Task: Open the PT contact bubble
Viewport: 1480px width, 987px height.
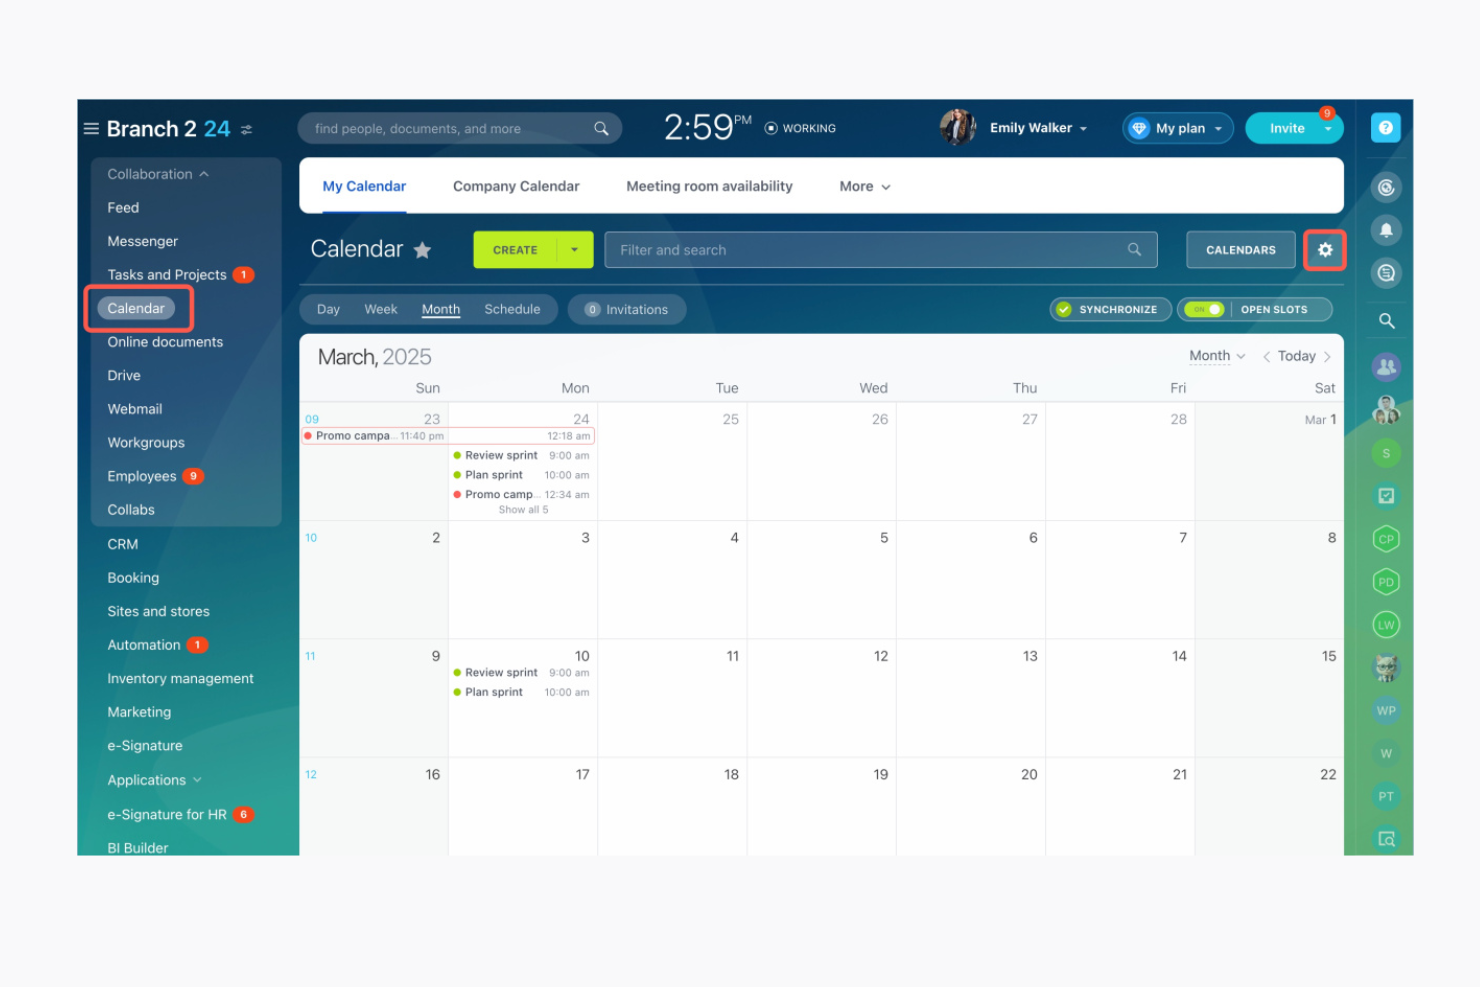Action: click(1386, 797)
